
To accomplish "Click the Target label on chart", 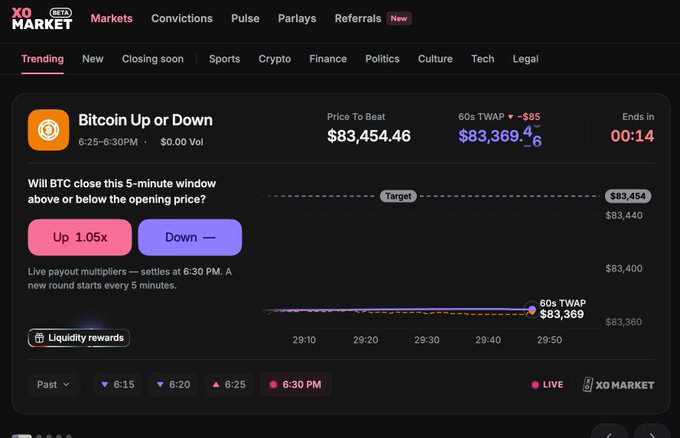I will pos(398,196).
